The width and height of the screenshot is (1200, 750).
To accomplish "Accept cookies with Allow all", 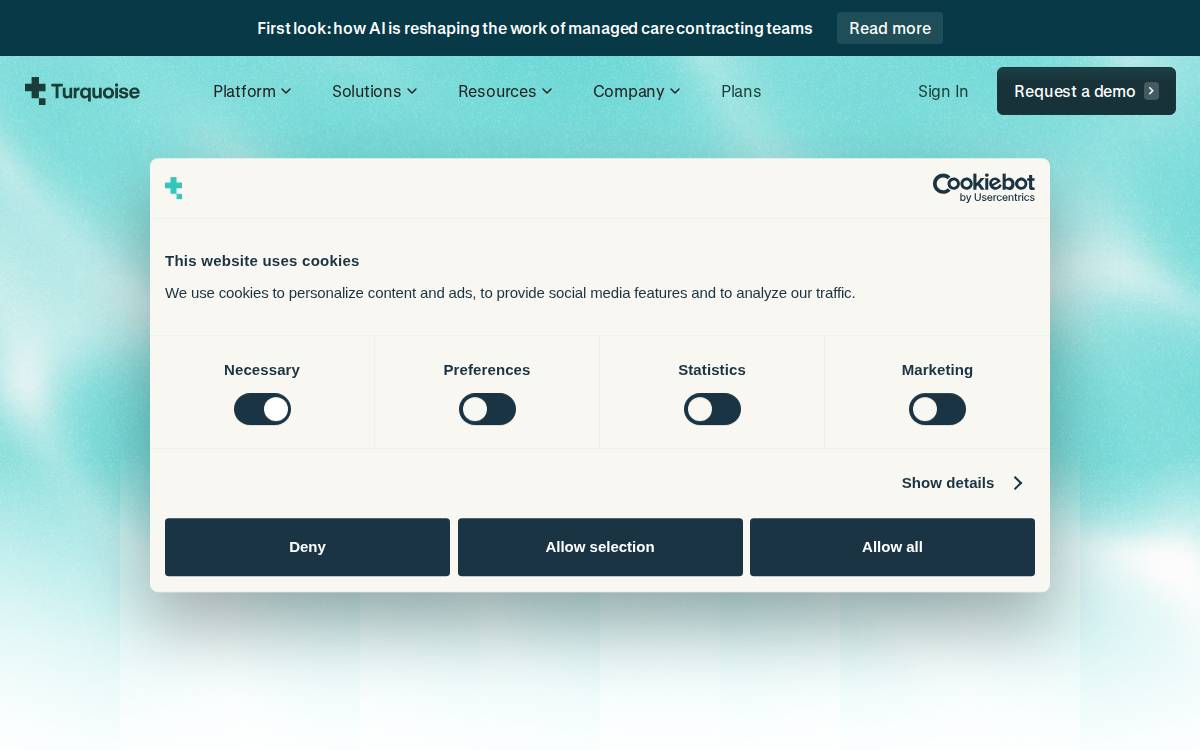I will click(x=892, y=547).
